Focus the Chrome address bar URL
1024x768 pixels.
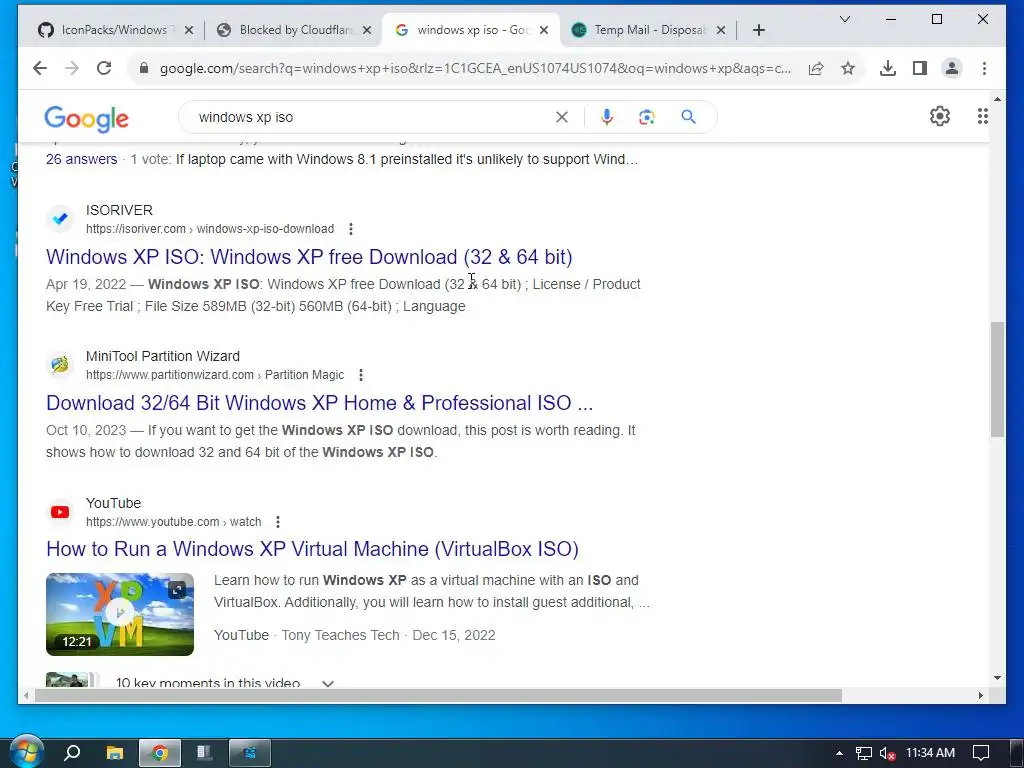[475, 68]
